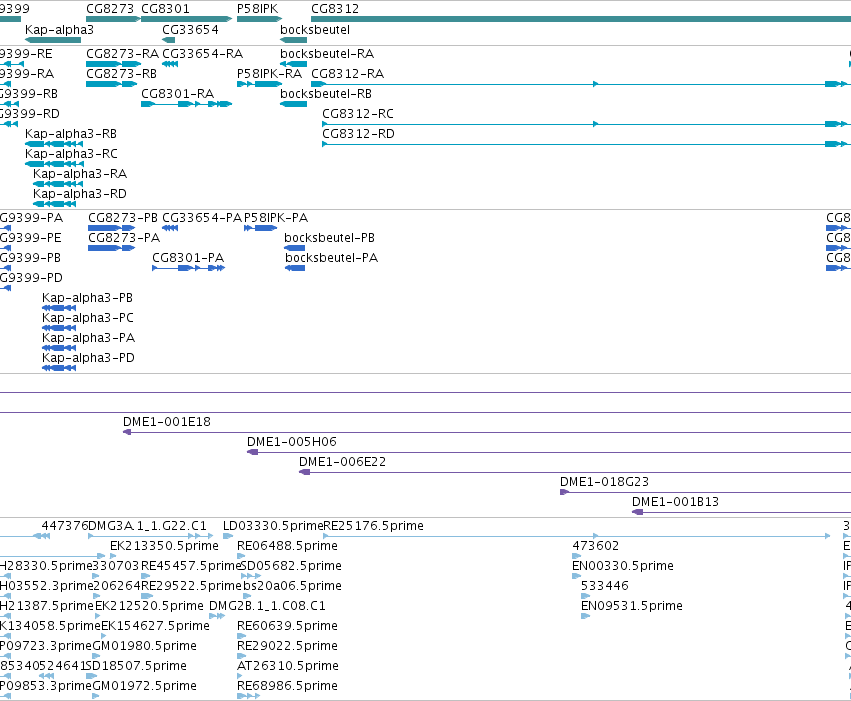
Task: Click the P58IPK gene name
Action: pyautogui.click(x=257, y=9)
